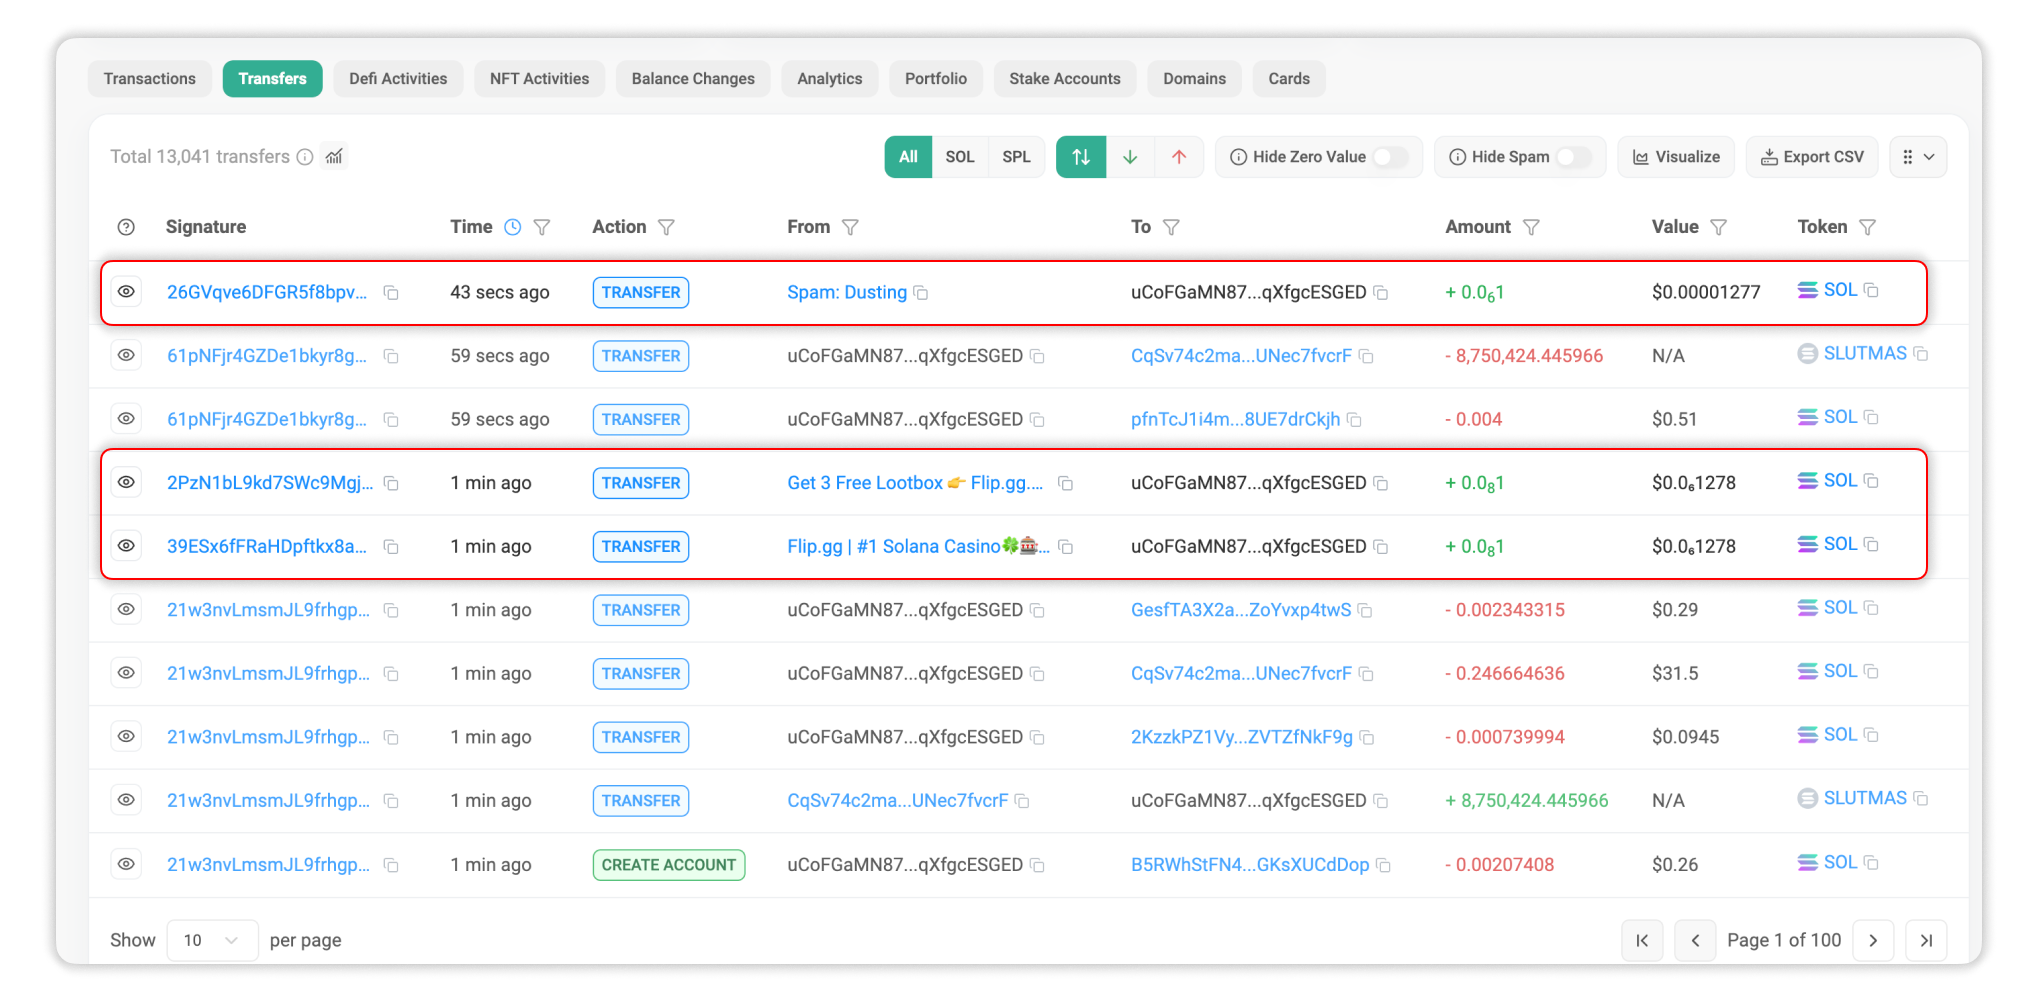This screenshot has height=1004, width=2036.
Task: Open the info tooltip next to Total 13,041 transfers
Action: coord(305,156)
